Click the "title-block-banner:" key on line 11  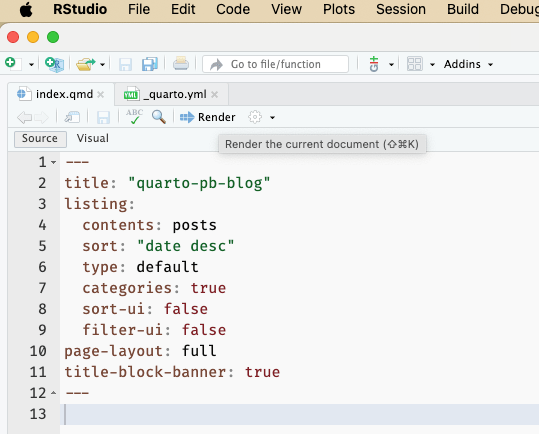click(x=149, y=372)
